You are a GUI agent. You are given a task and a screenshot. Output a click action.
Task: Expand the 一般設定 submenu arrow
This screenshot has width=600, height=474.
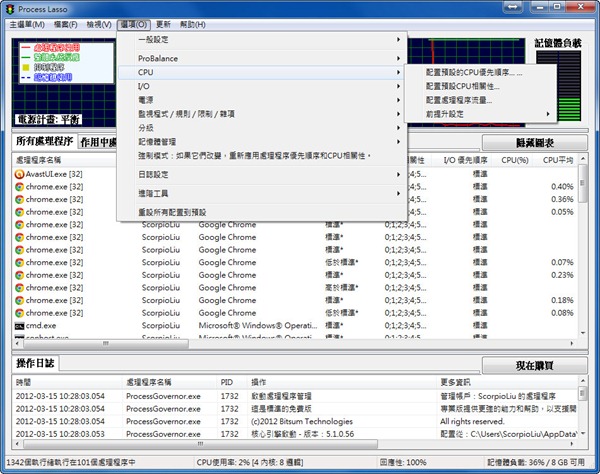pos(398,39)
